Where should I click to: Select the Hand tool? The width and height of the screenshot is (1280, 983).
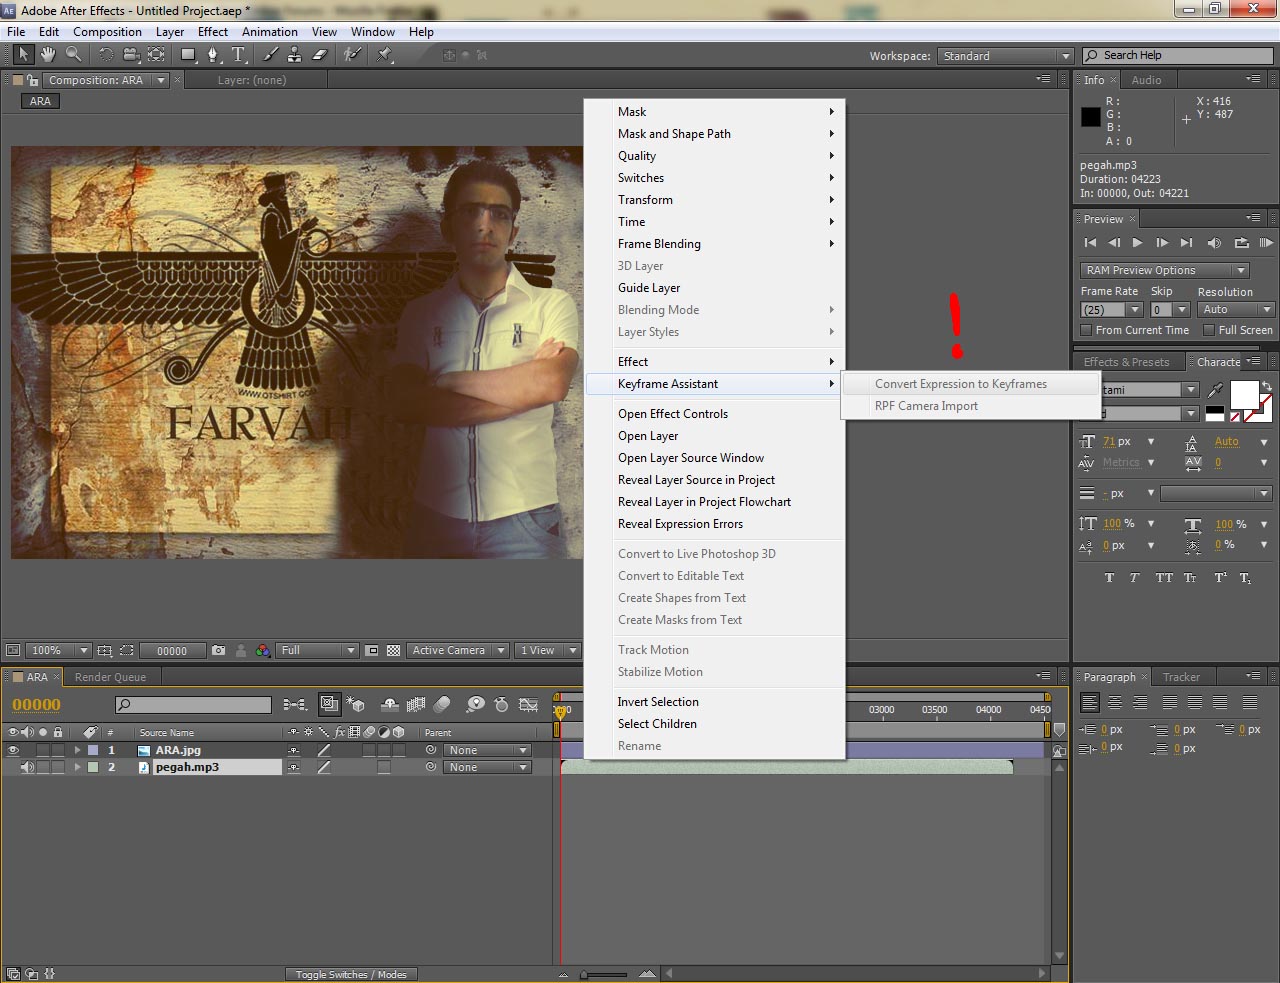[48, 55]
